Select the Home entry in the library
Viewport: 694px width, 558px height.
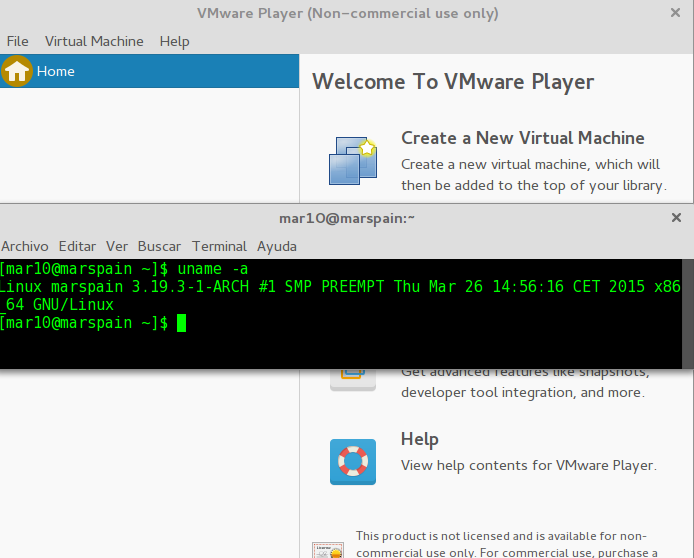pyautogui.click(x=150, y=71)
